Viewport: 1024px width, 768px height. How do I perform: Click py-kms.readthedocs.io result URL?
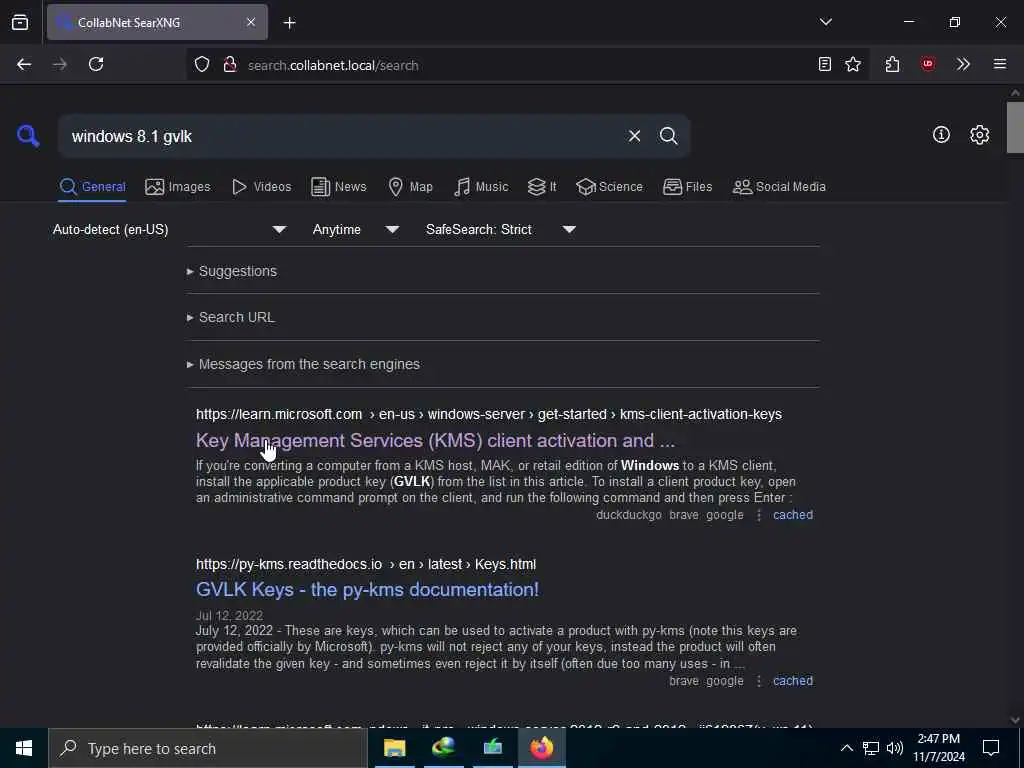[x=366, y=564]
